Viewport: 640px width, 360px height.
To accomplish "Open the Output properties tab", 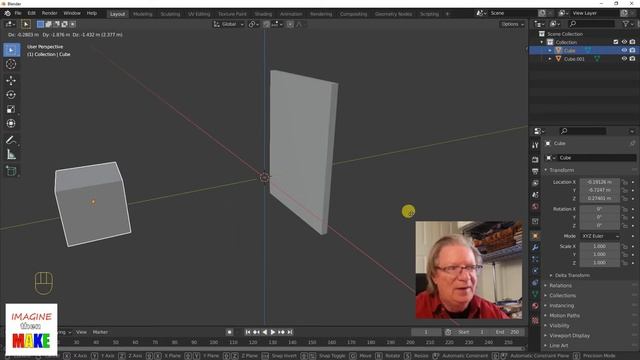I will pos(535,171).
